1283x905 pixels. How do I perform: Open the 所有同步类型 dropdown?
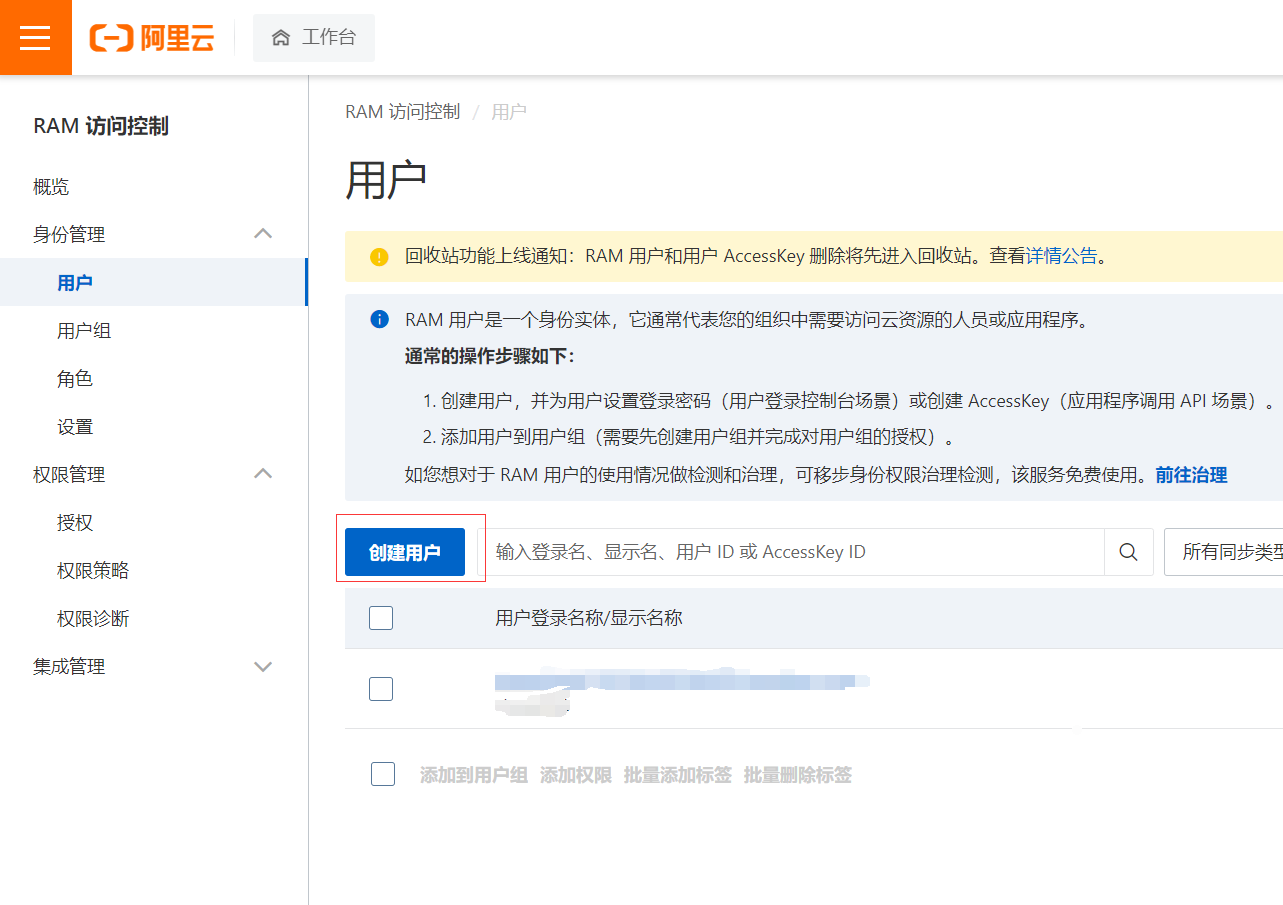pos(1224,552)
